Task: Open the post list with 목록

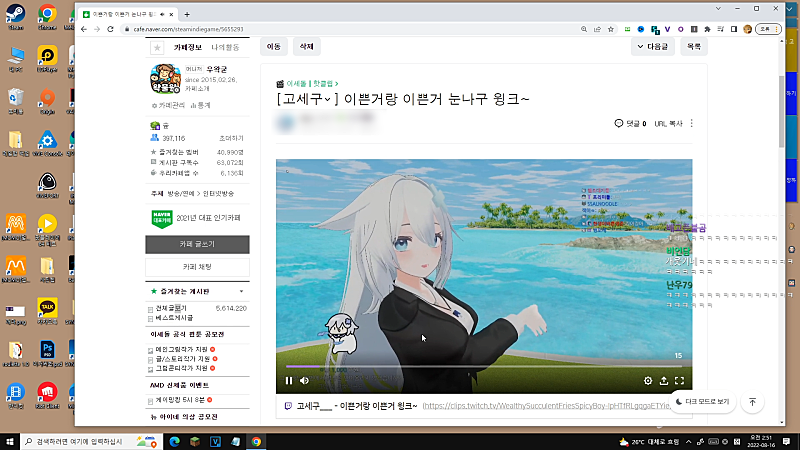Action: 694,46
